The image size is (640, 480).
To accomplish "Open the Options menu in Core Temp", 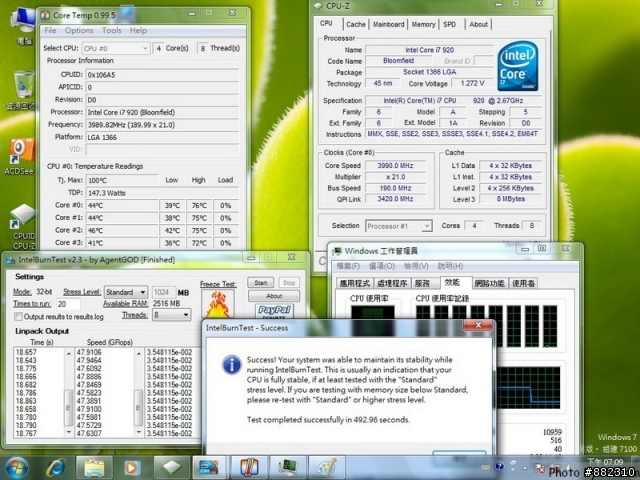I will click(x=79, y=31).
